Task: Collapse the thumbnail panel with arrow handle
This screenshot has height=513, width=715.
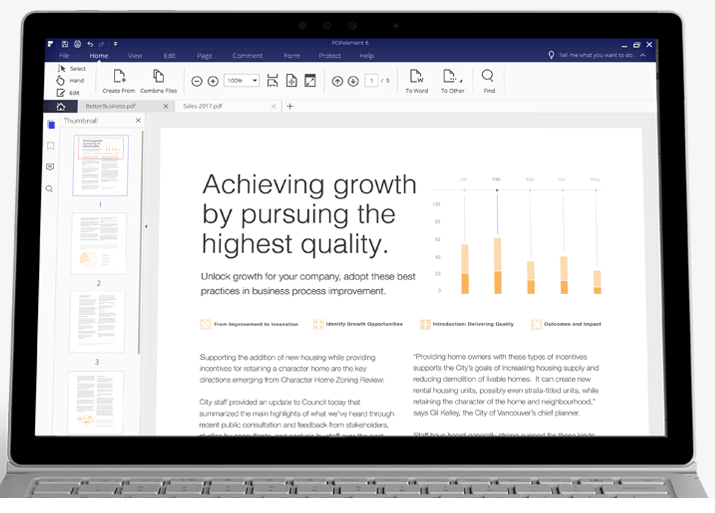Action: coord(146,227)
